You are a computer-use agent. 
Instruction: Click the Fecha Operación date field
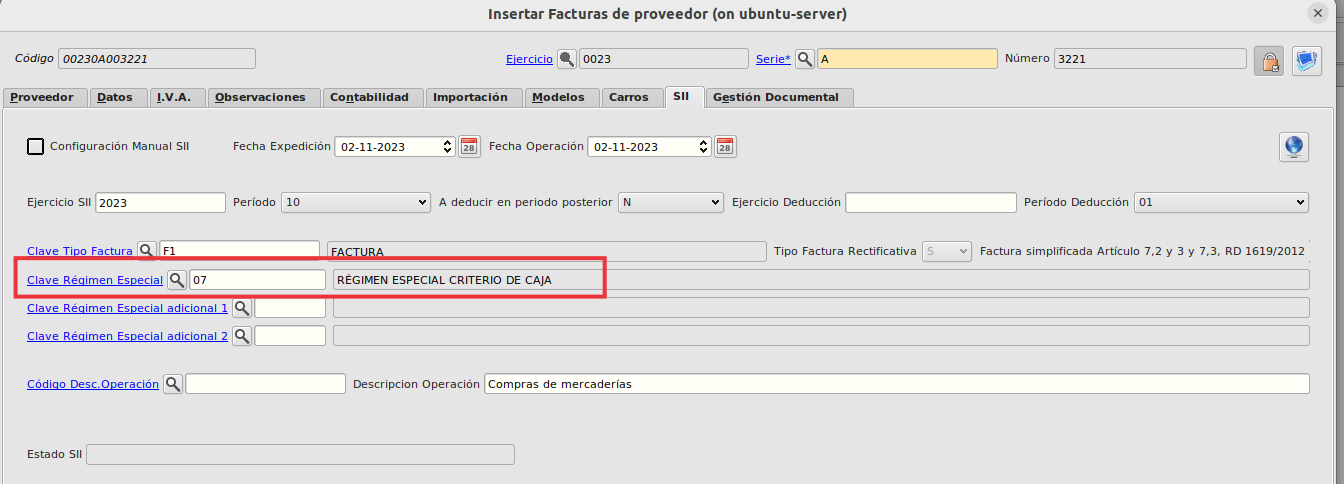[649, 147]
